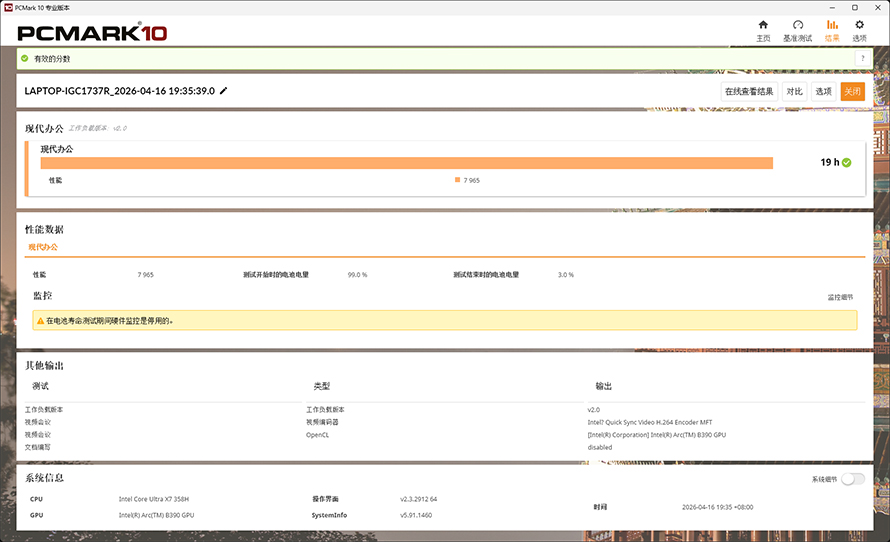Click the OpenCL type cell
The width and height of the screenshot is (890, 542).
click(x=317, y=435)
